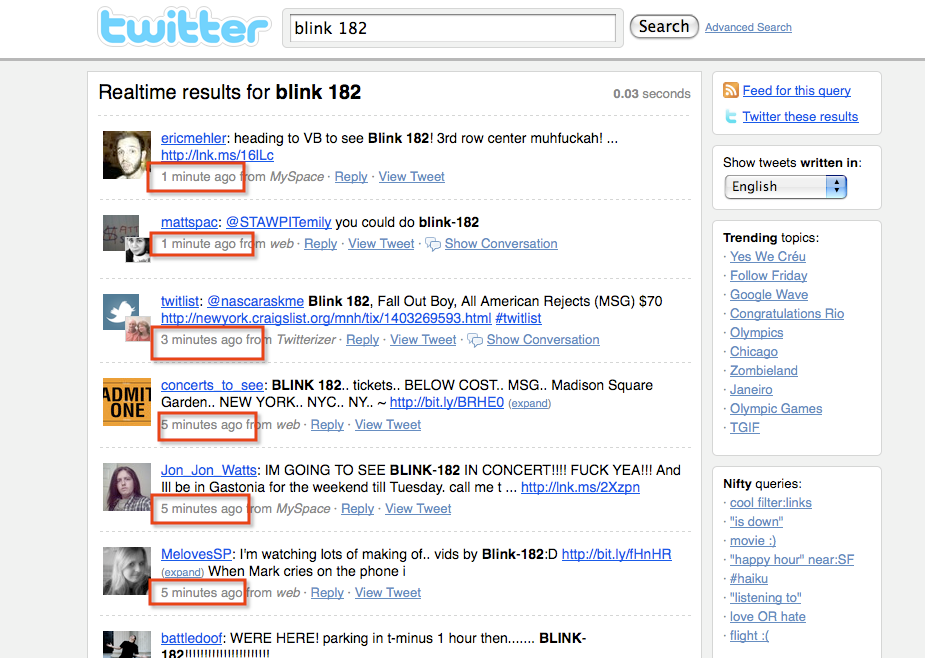925x658 pixels.
Task: Run nifty query #haiku
Action: click(749, 578)
